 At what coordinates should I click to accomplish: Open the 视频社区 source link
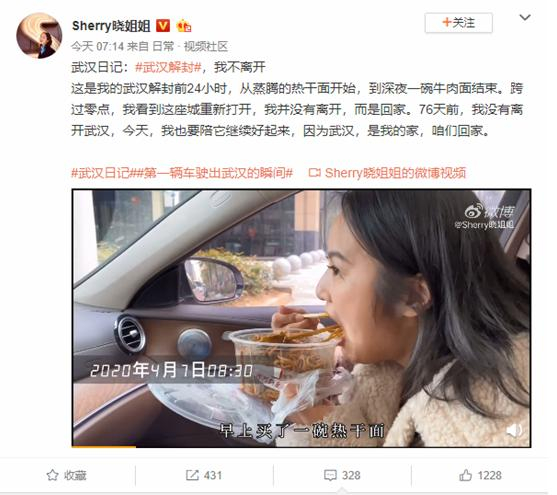[206, 46]
